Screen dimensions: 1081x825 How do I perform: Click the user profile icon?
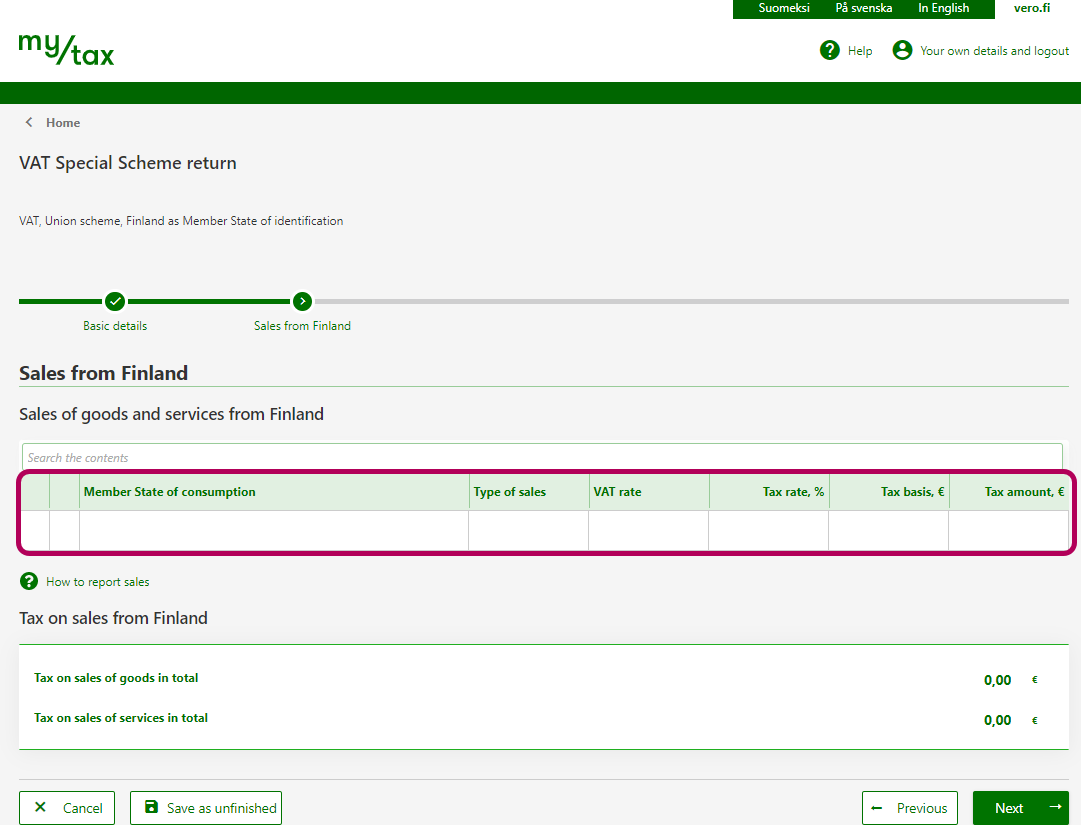(902, 50)
